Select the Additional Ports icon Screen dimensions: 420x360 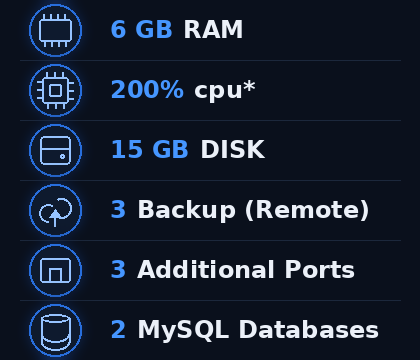point(55,270)
